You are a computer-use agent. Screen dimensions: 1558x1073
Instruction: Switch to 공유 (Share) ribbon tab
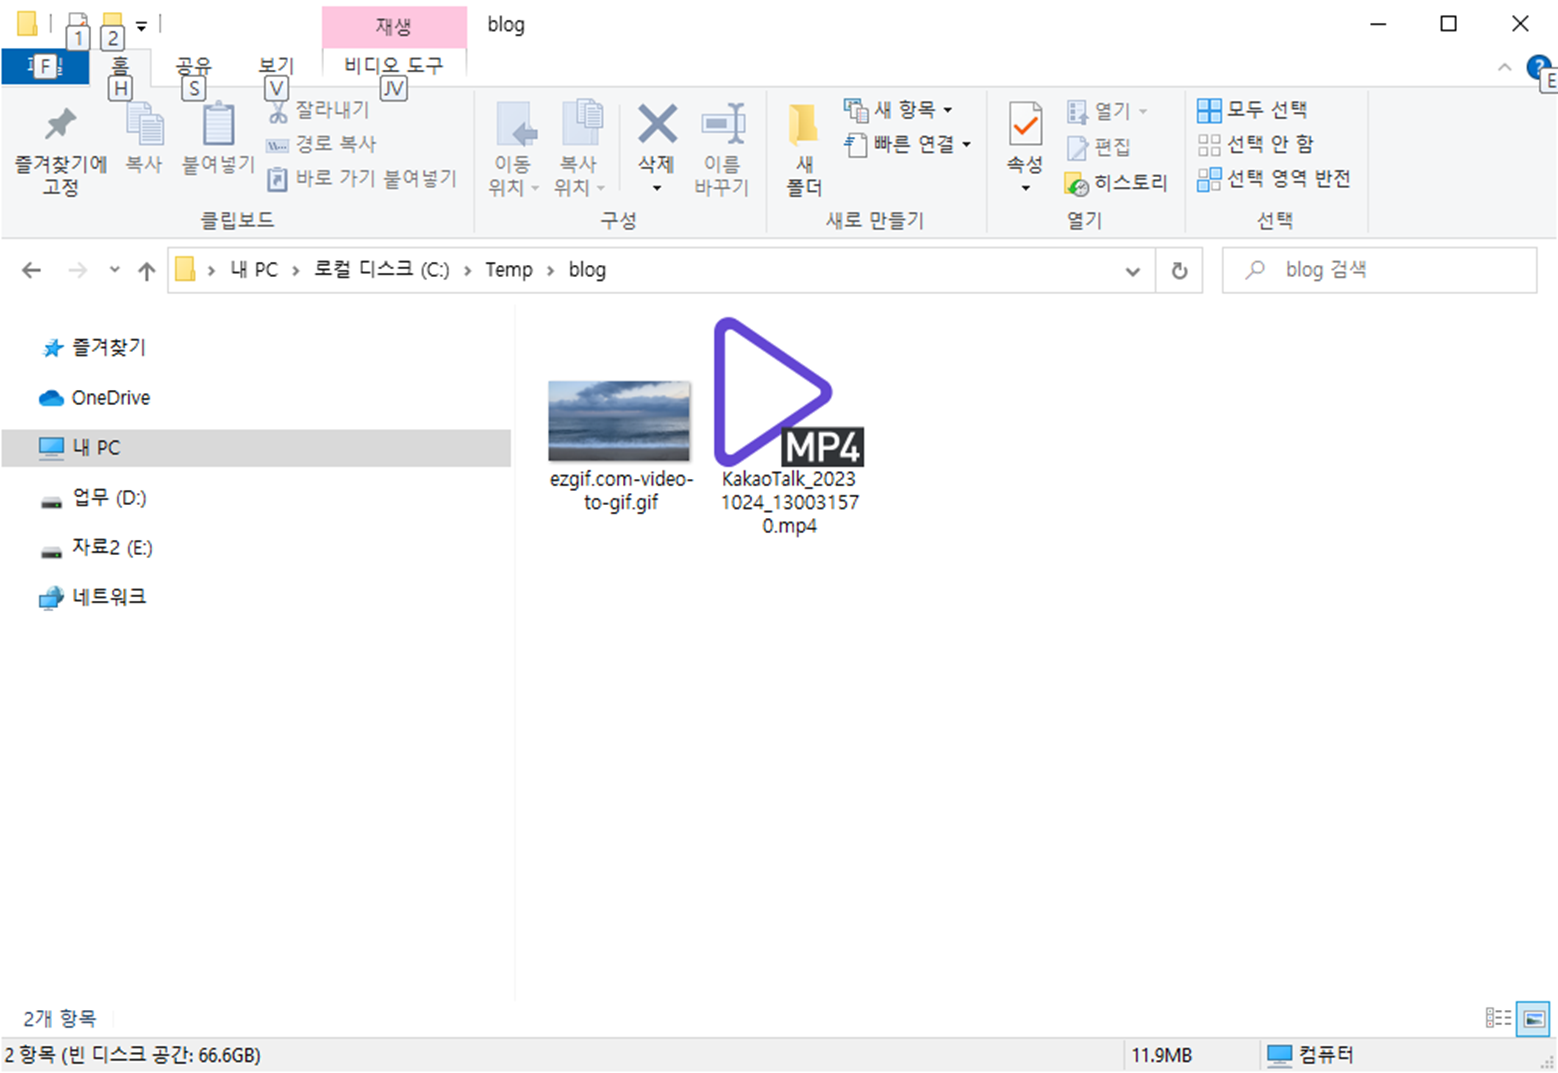[x=194, y=67]
